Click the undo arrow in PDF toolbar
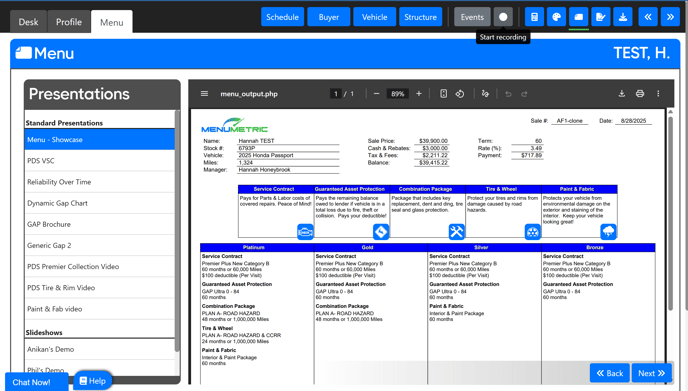The image size is (688, 391). tap(508, 94)
